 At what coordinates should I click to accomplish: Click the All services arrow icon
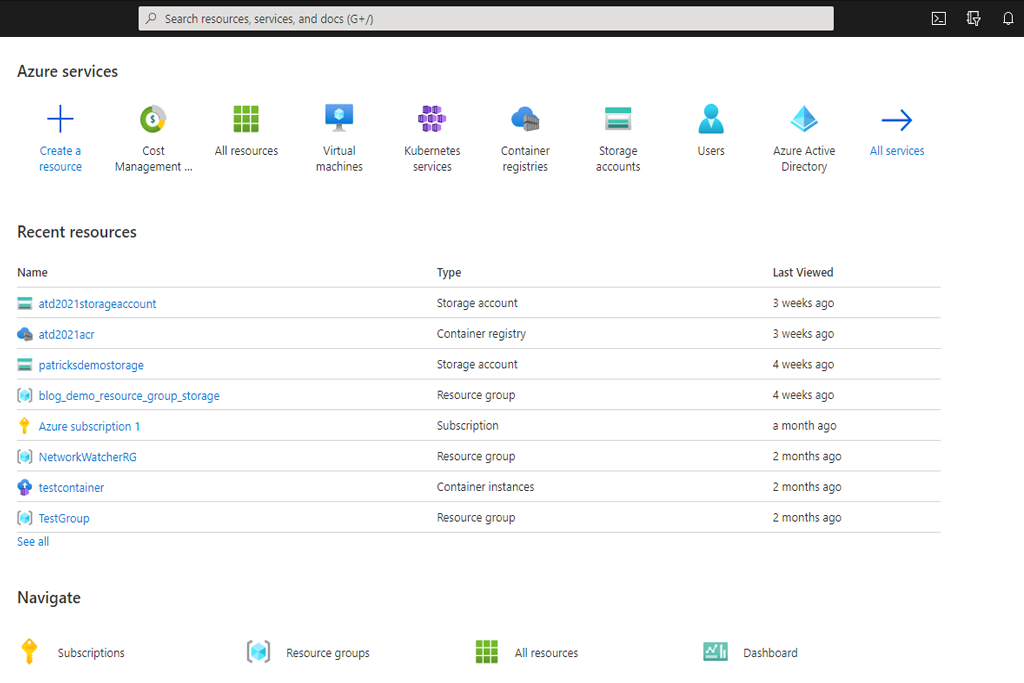pos(897,119)
